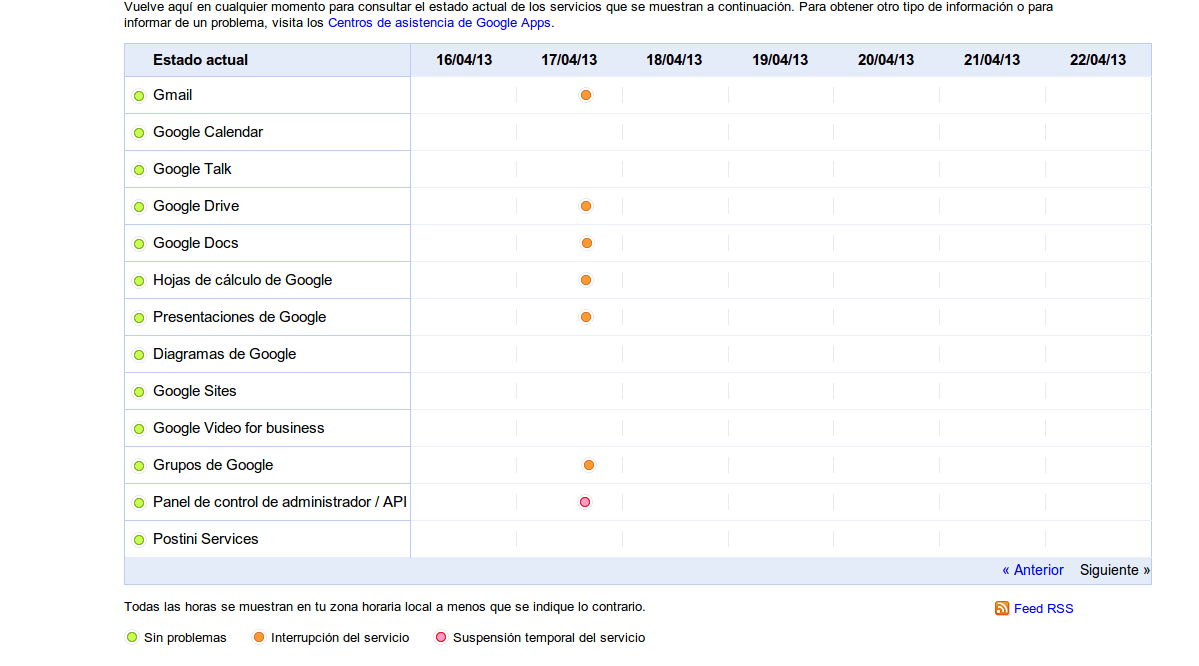Open Grupos de Google interruption marker
This screenshot has height=666, width=1199.
pos(589,465)
